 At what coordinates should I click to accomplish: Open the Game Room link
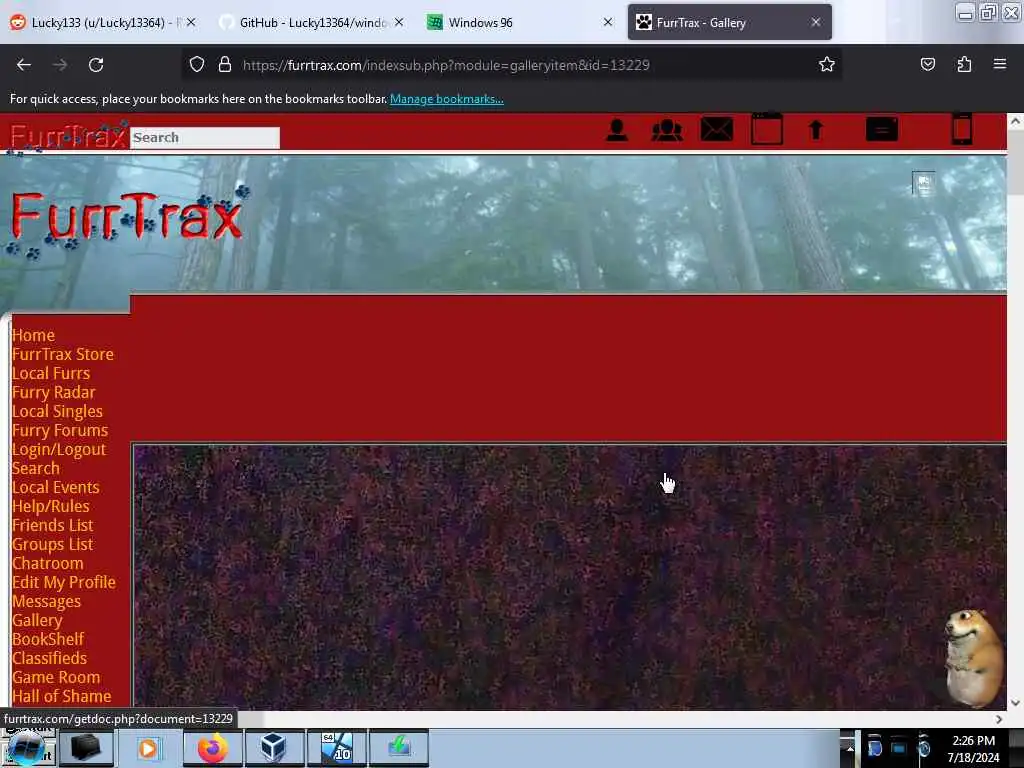click(x=56, y=677)
